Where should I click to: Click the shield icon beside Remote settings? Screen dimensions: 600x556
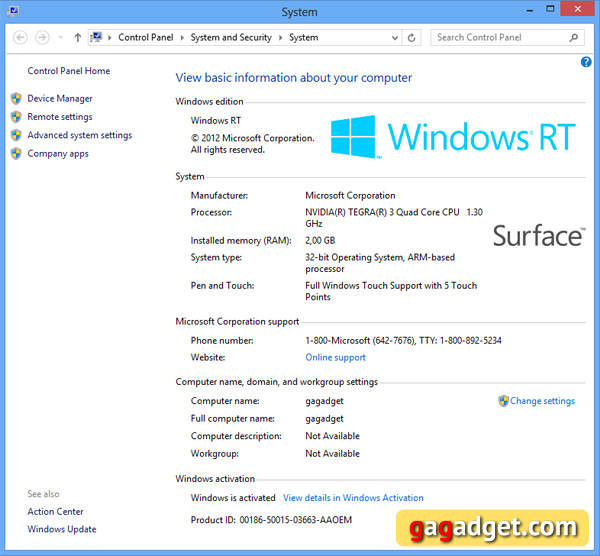pos(16,117)
